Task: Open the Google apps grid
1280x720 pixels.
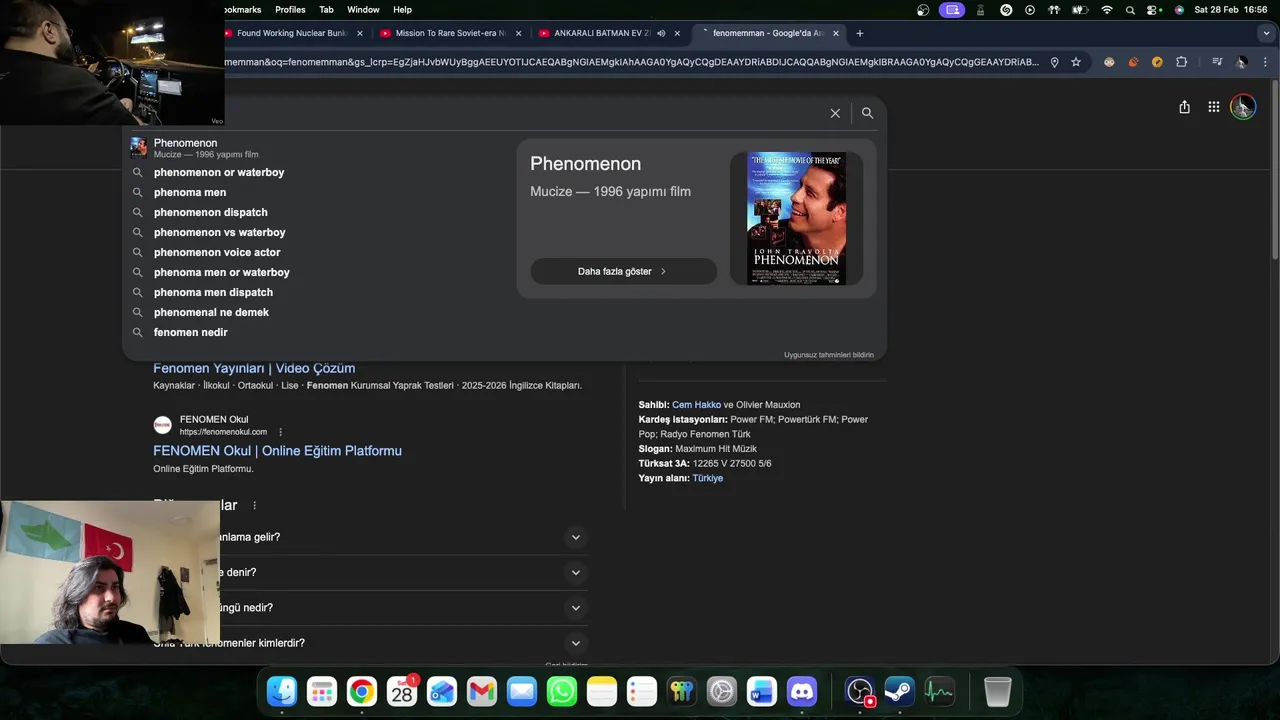Action: coord(1213,107)
